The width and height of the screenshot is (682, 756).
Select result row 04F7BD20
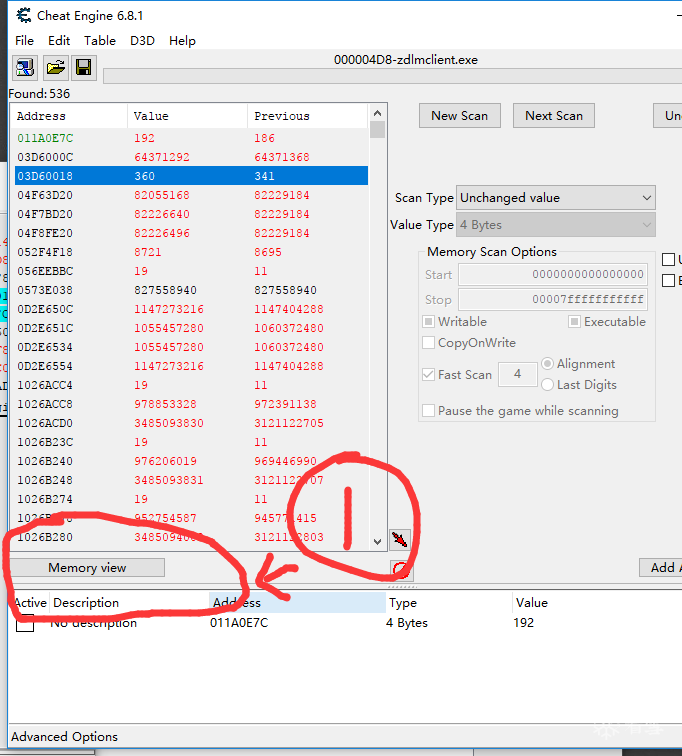click(191, 214)
